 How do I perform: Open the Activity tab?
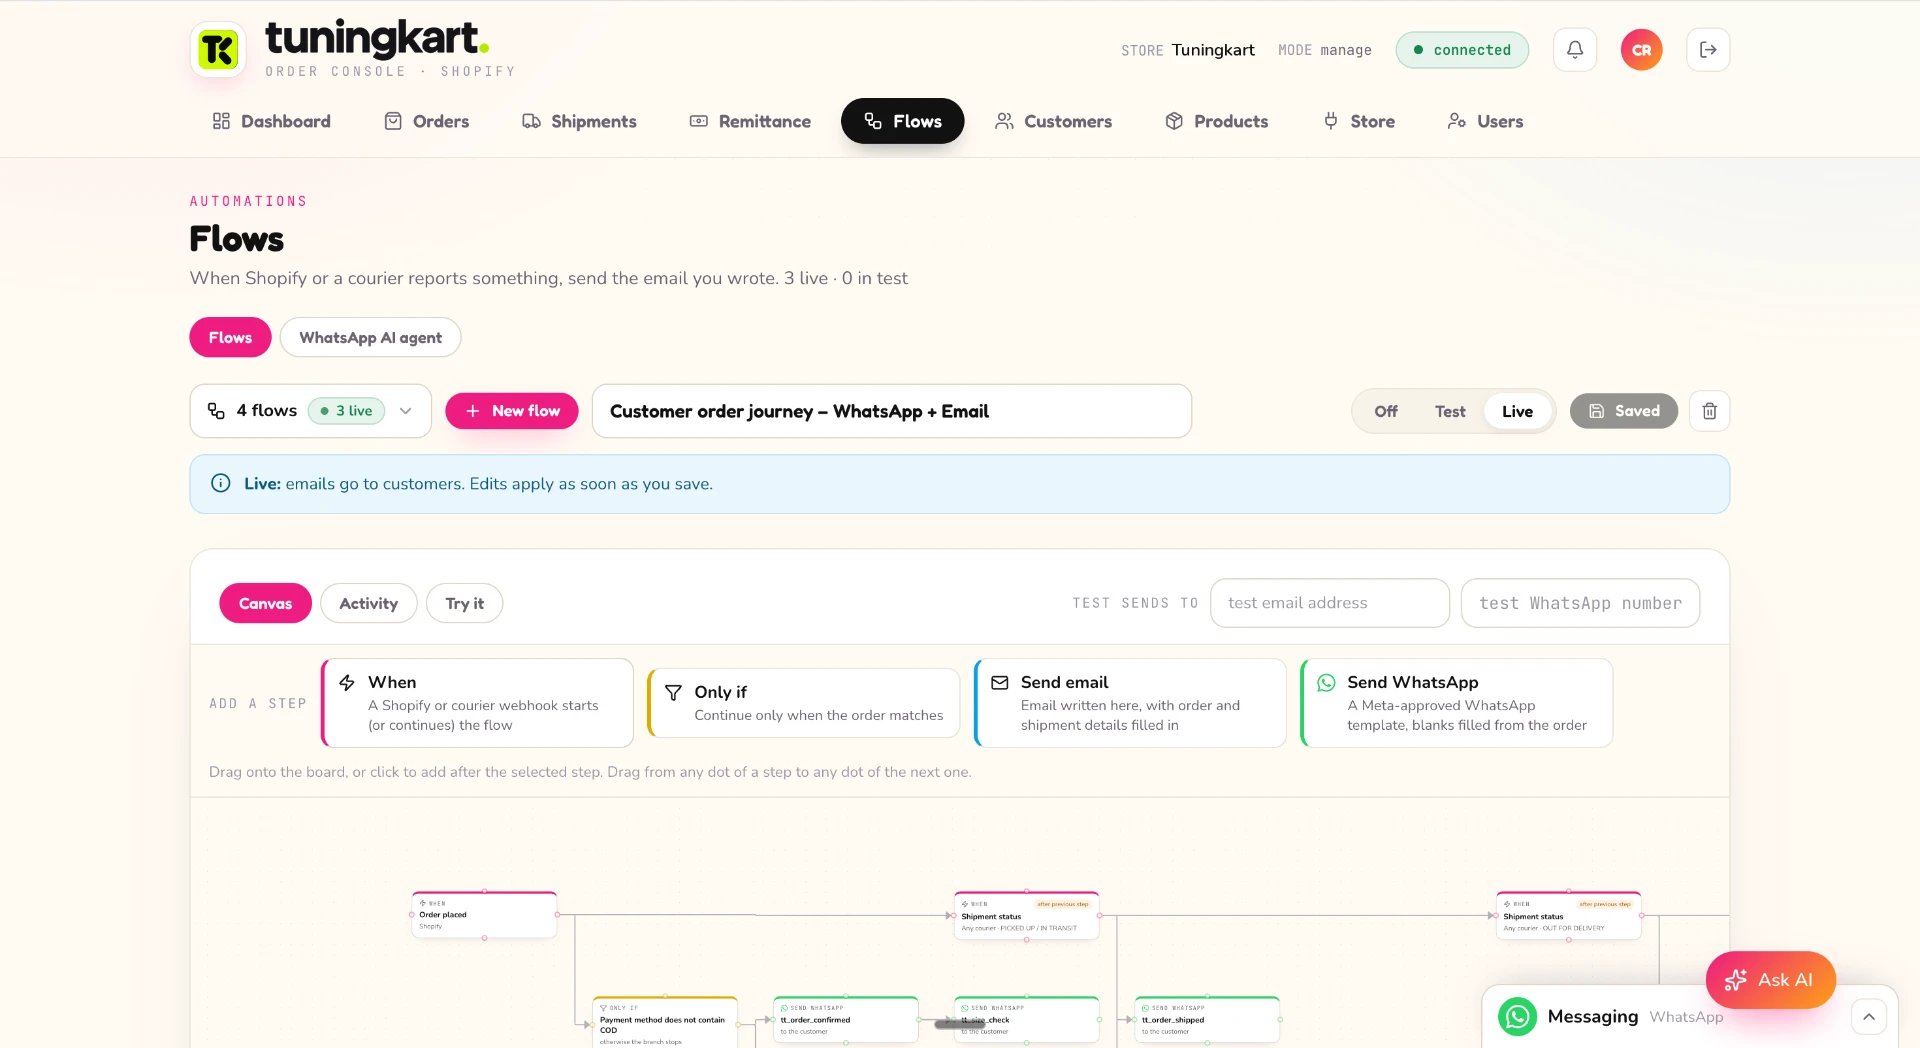[368, 603]
